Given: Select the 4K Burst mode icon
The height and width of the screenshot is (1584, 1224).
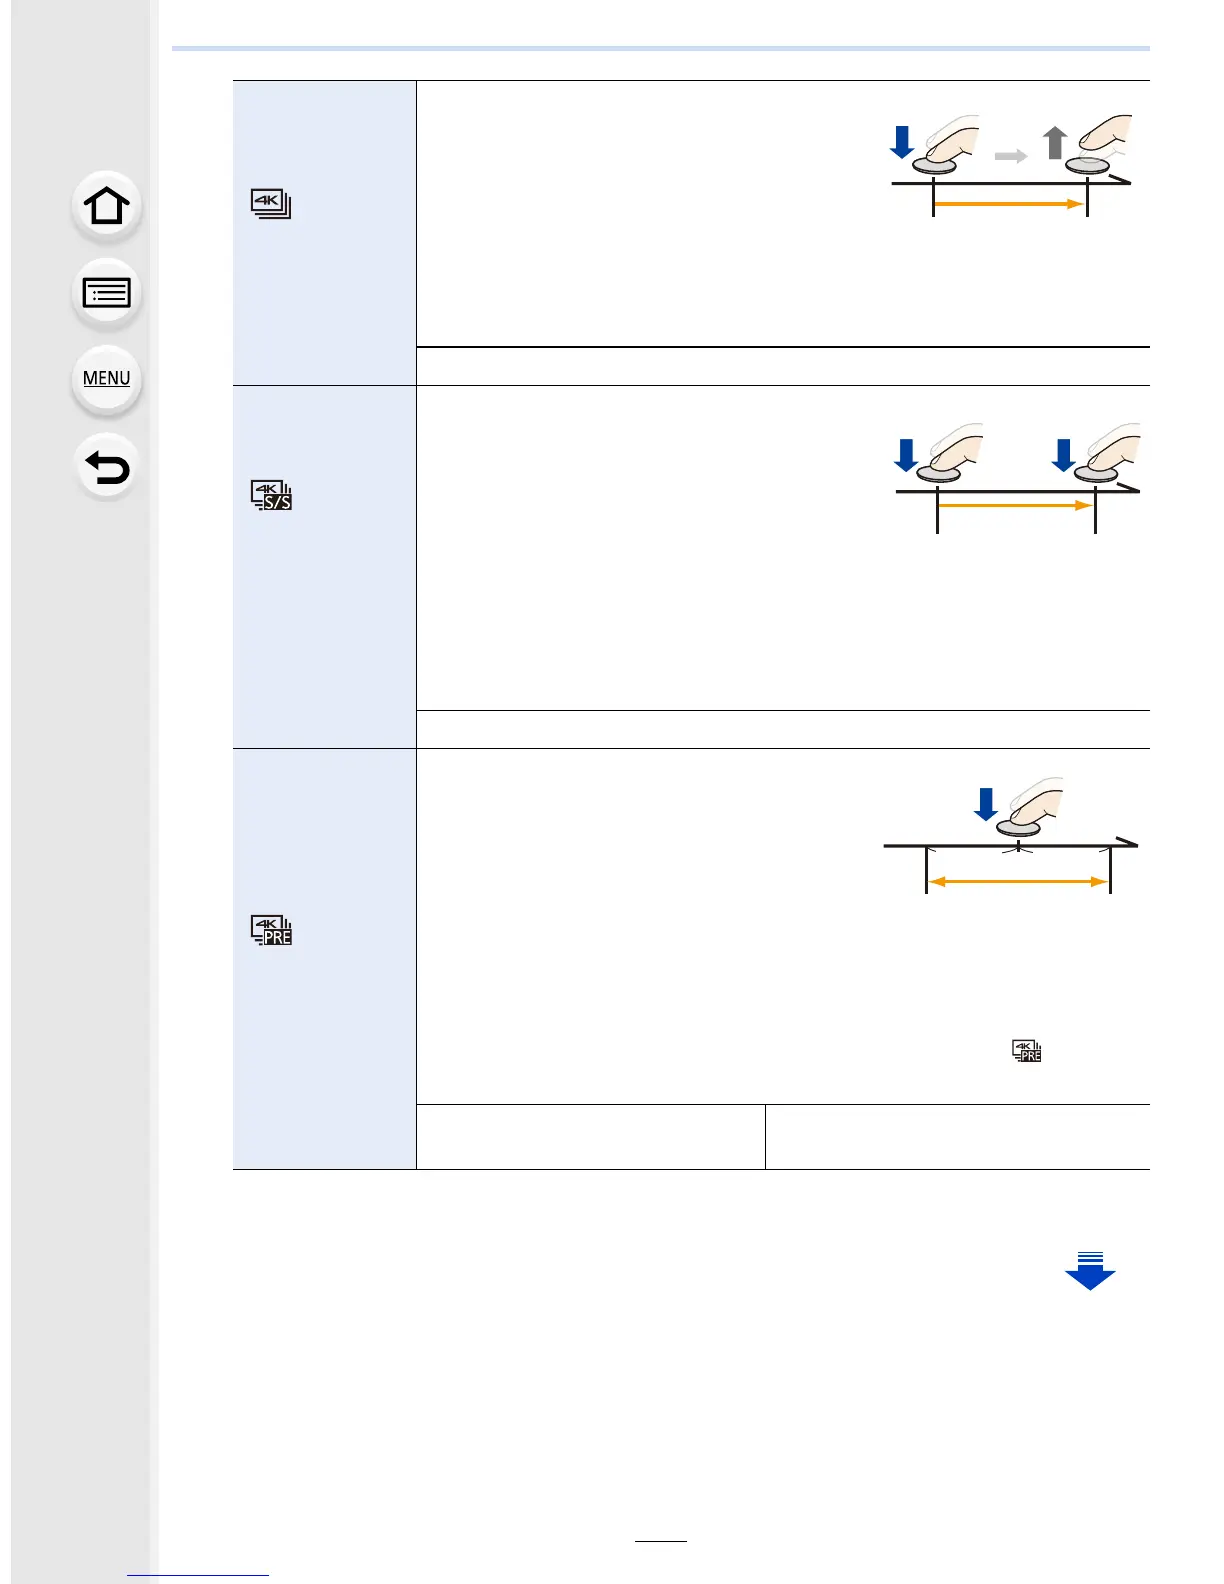Looking at the screenshot, I should pyautogui.click(x=271, y=204).
